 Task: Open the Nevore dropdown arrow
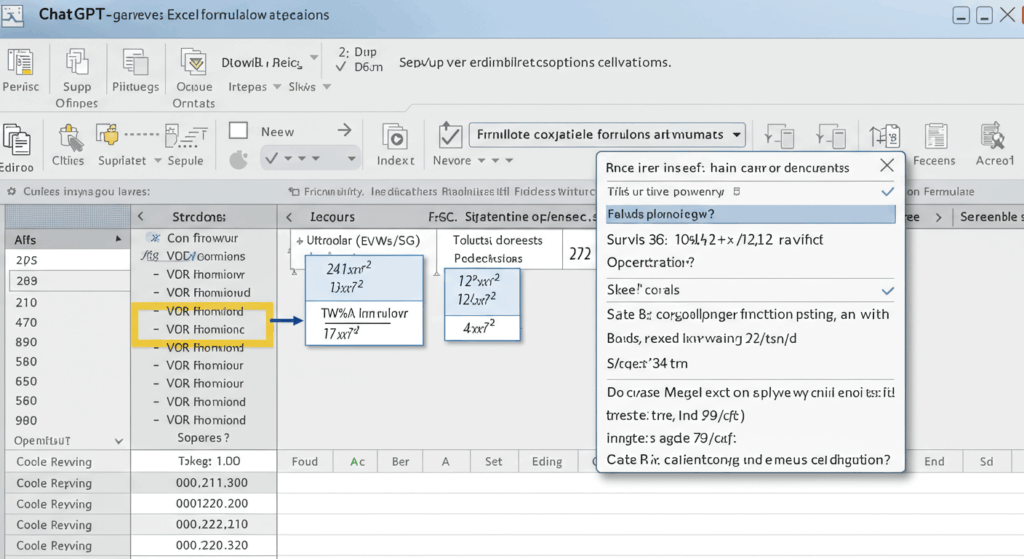(x=481, y=161)
